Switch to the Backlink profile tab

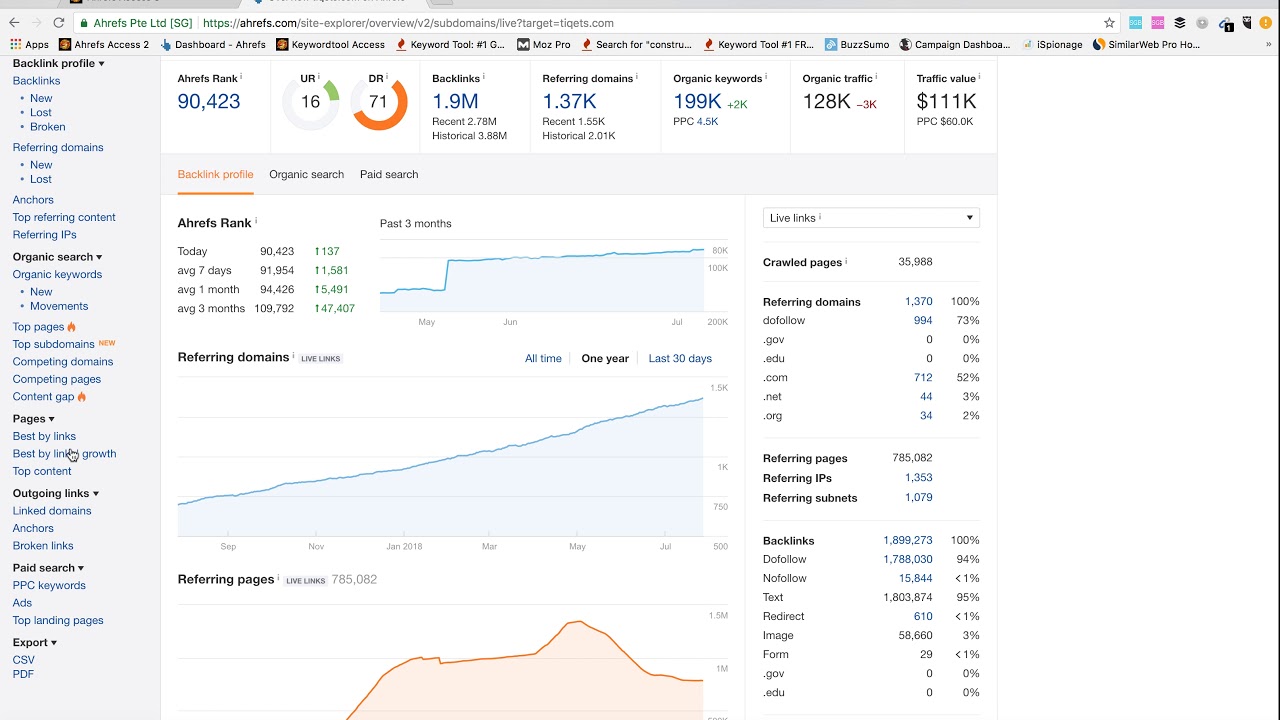point(215,174)
